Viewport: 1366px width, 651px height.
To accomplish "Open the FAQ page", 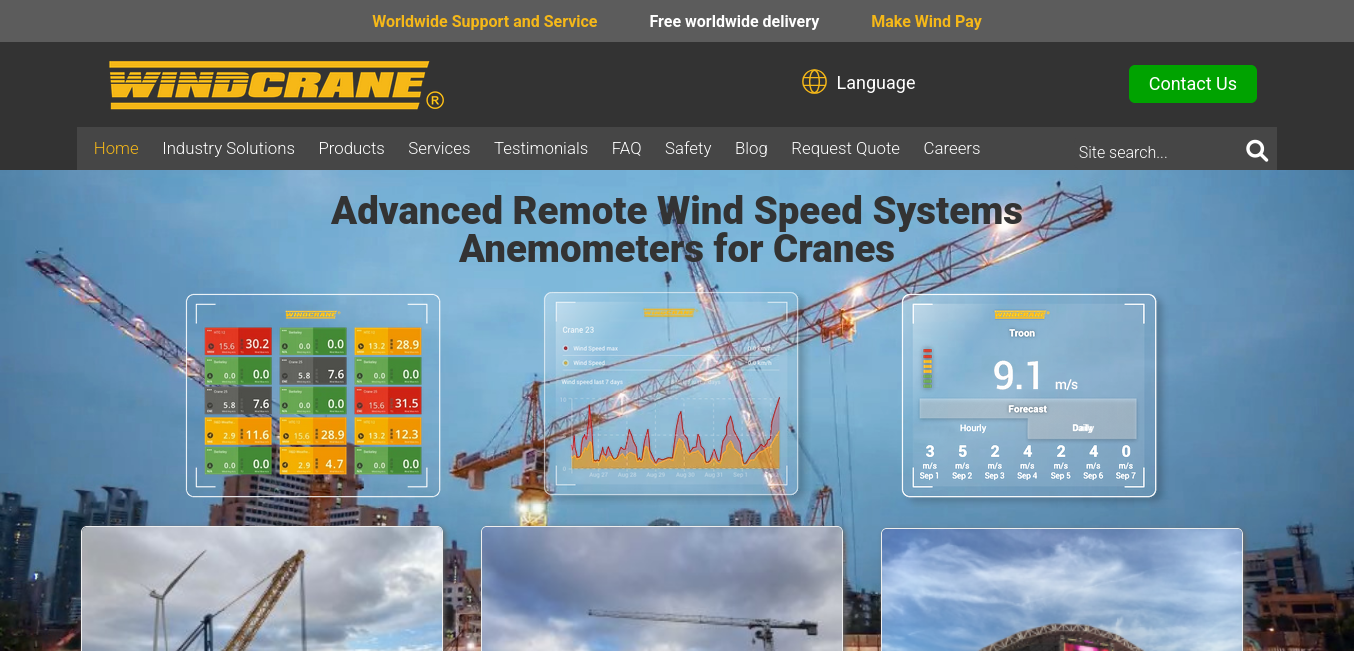I will (626, 148).
